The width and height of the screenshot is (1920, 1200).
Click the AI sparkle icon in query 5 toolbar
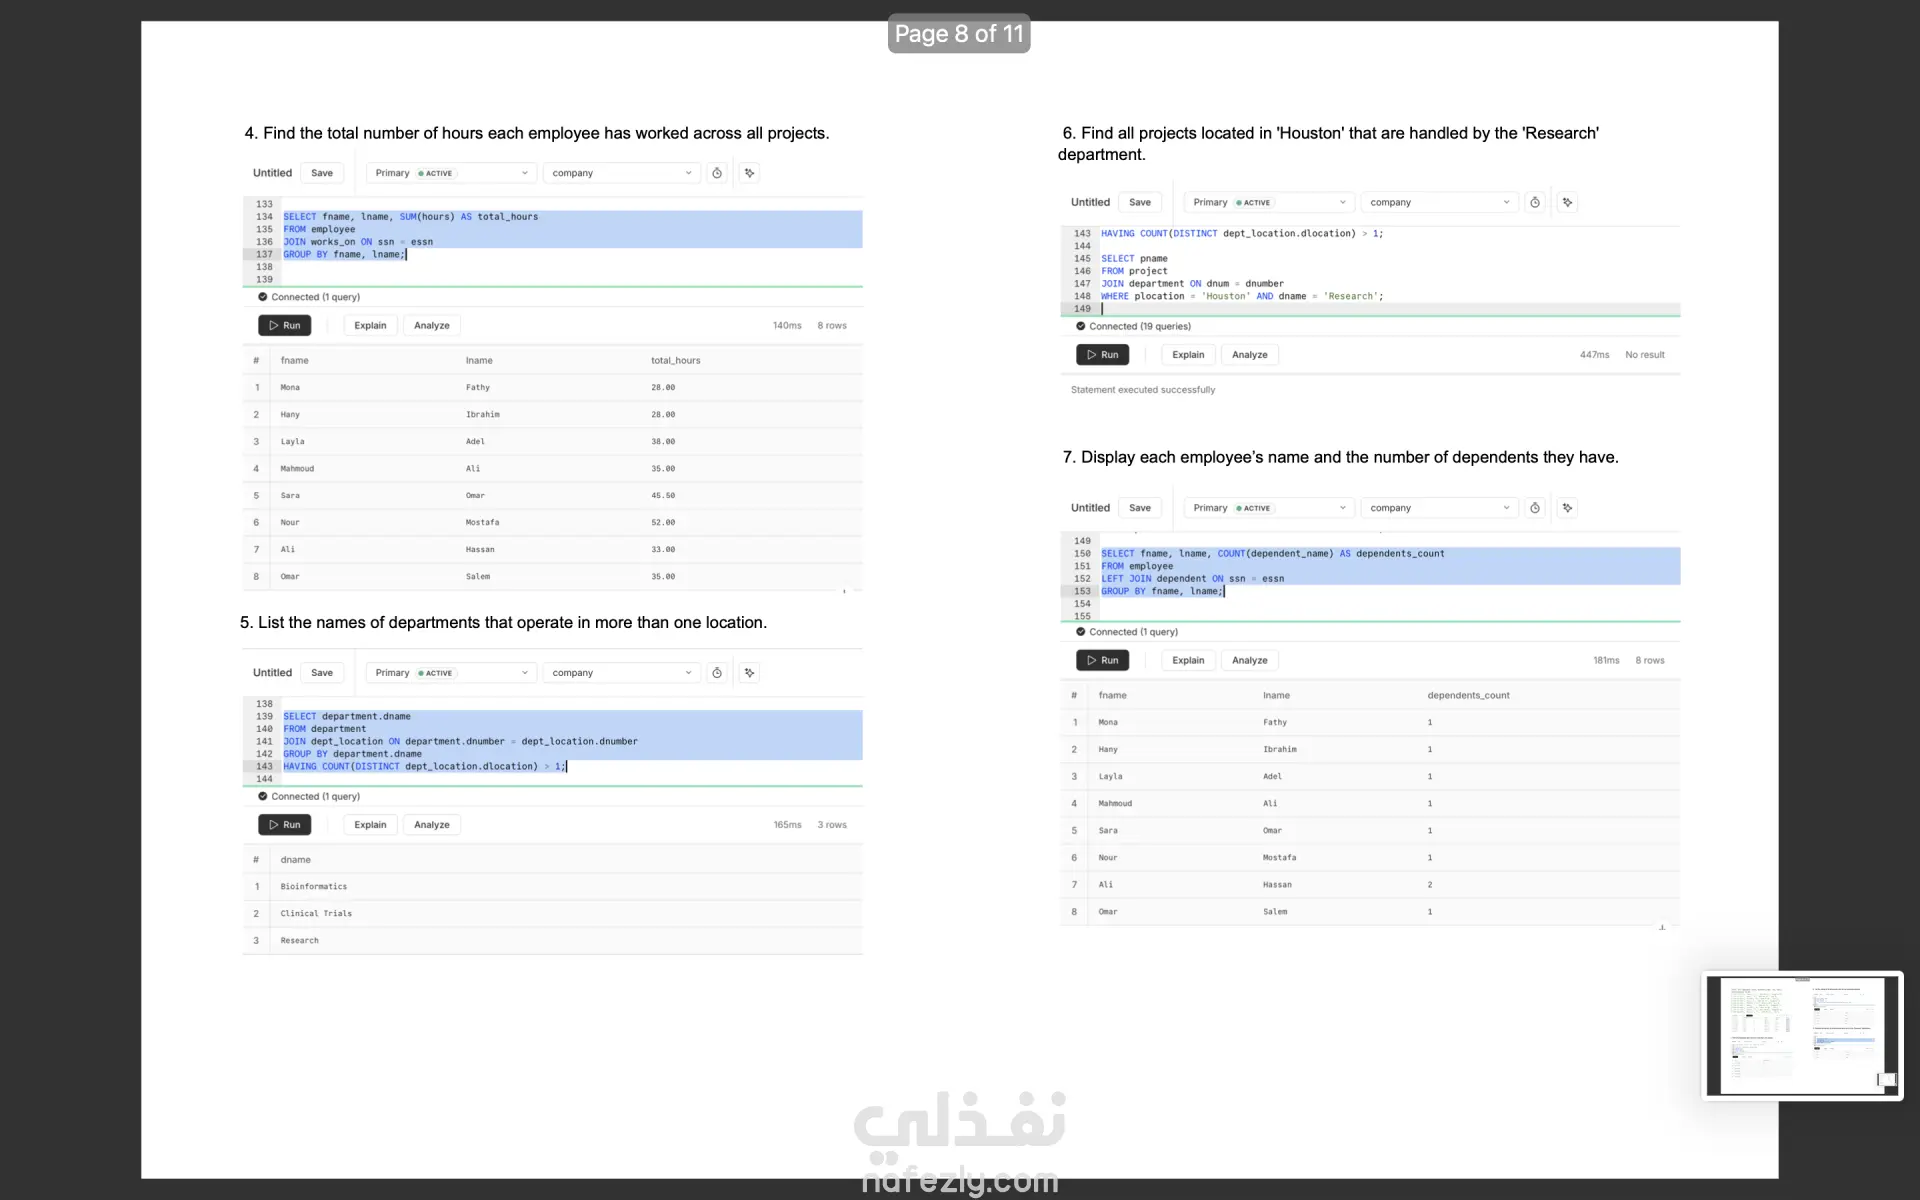coord(750,673)
